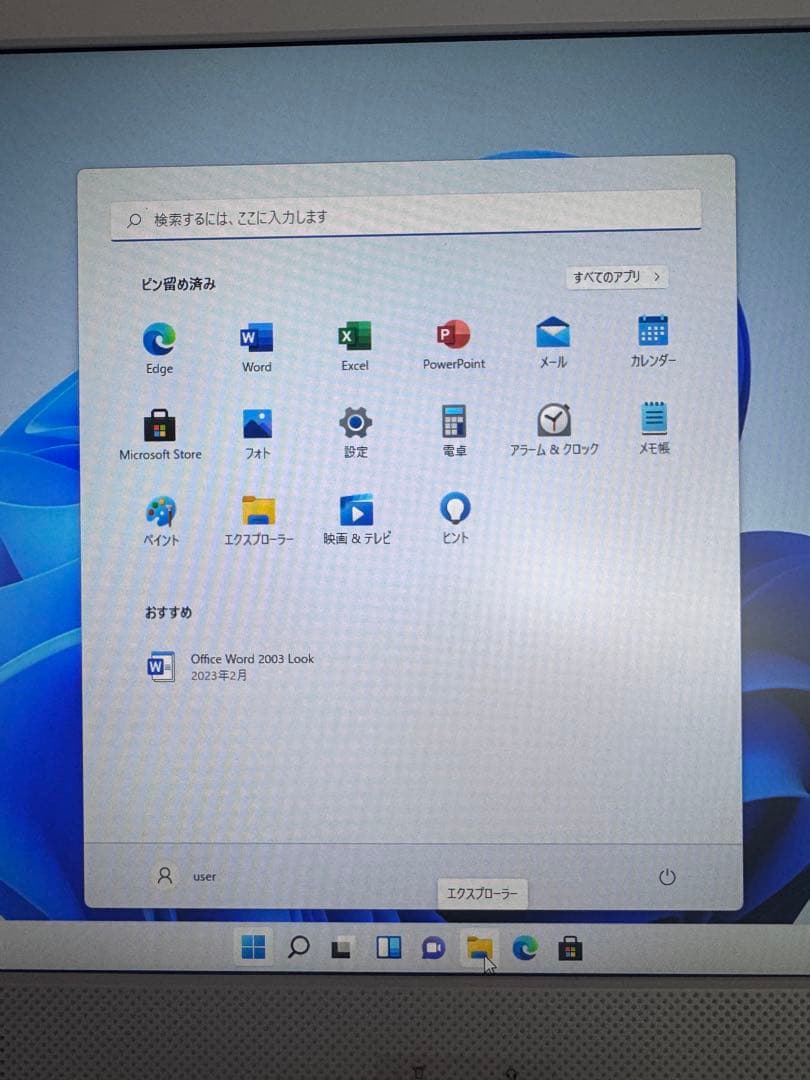Open the 設定 (Settings) app

pyautogui.click(x=355, y=425)
